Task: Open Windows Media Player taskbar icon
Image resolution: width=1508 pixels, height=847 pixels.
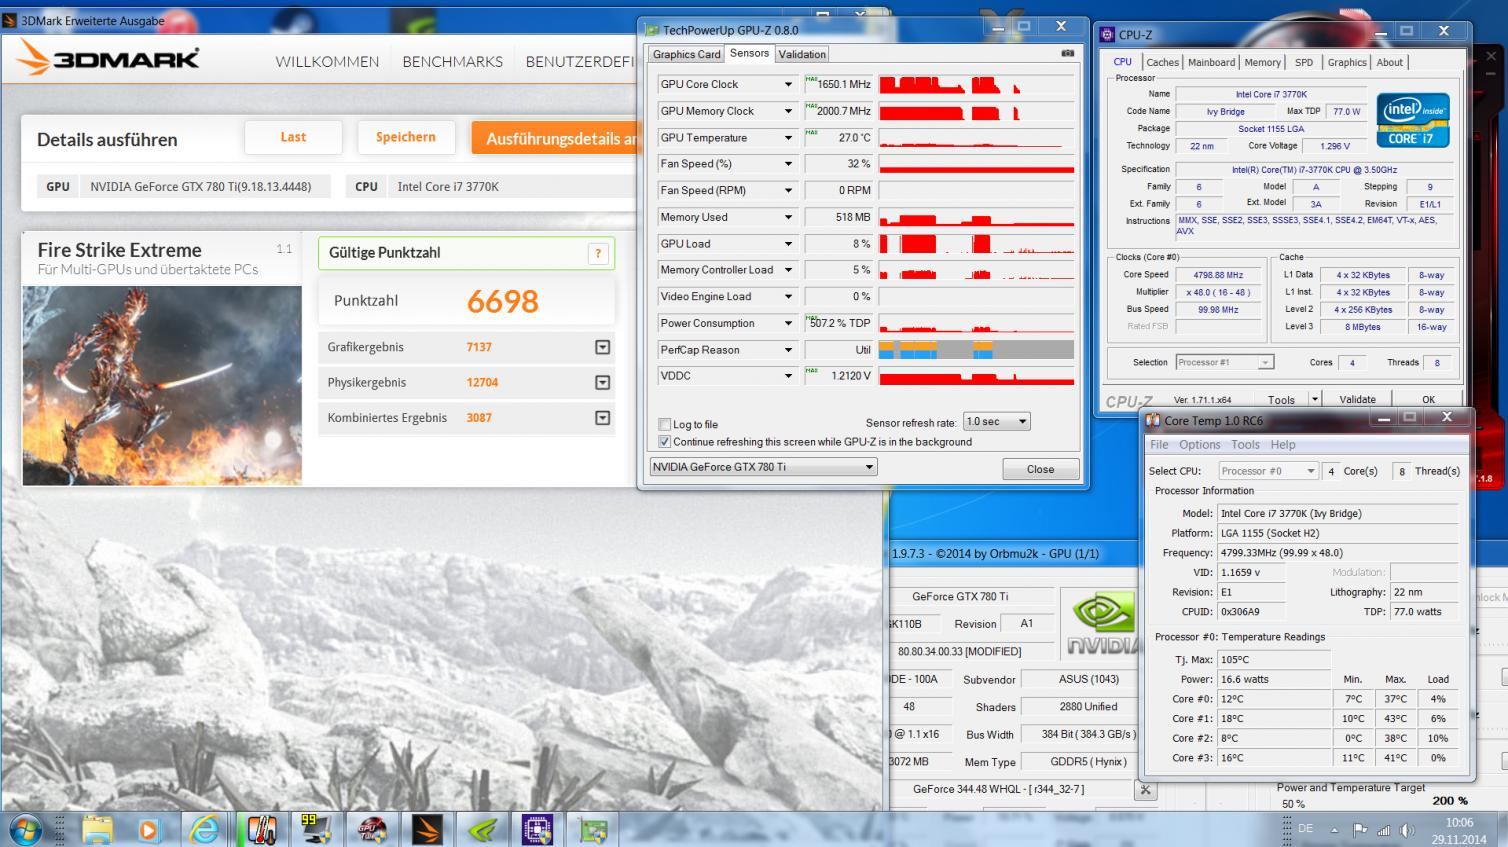Action: [149, 829]
